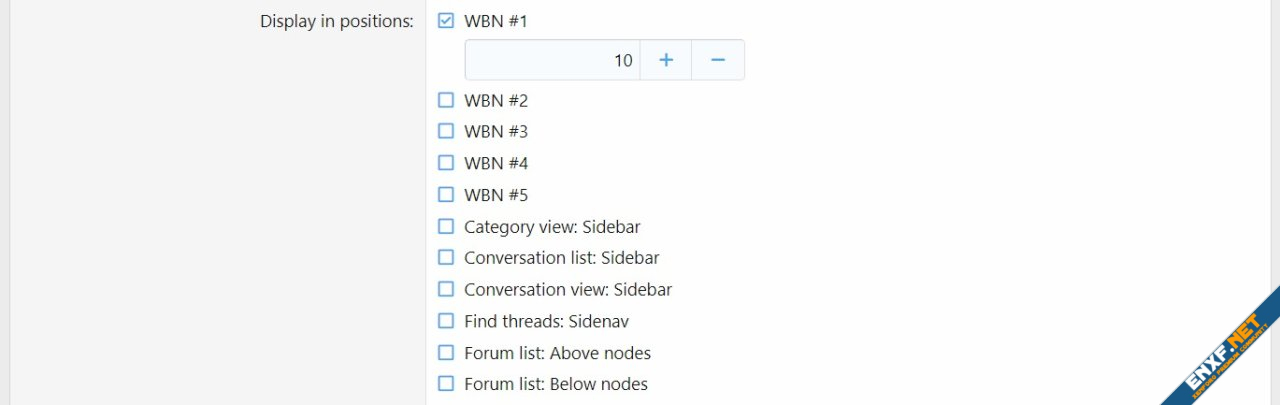The height and width of the screenshot is (405, 1280).
Task: Enable the WBN #2 checkbox
Action: (x=446, y=100)
